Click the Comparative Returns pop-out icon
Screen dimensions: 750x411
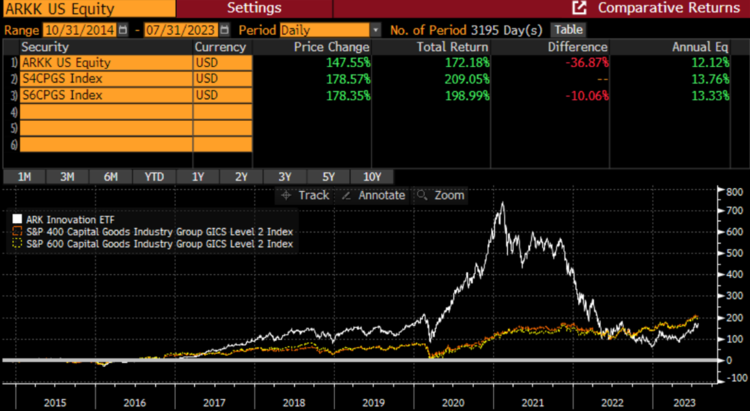pyautogui.click(x=579, y=8)
